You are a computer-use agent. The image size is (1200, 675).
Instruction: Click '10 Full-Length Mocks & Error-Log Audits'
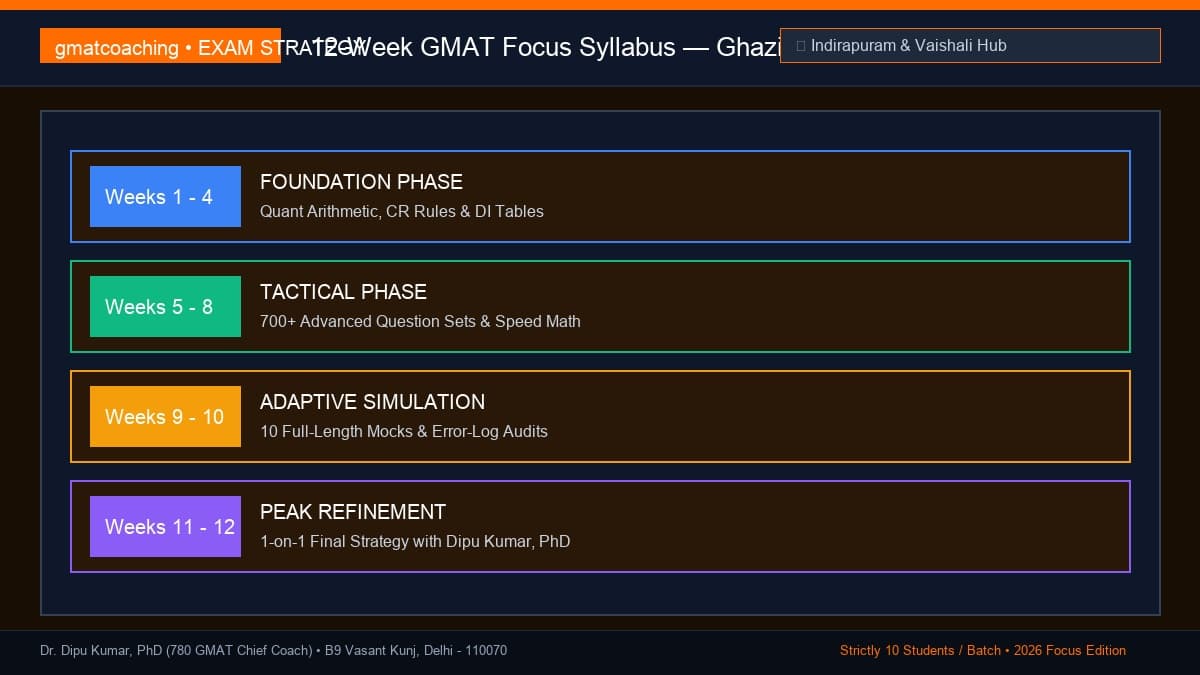(404, 432)
